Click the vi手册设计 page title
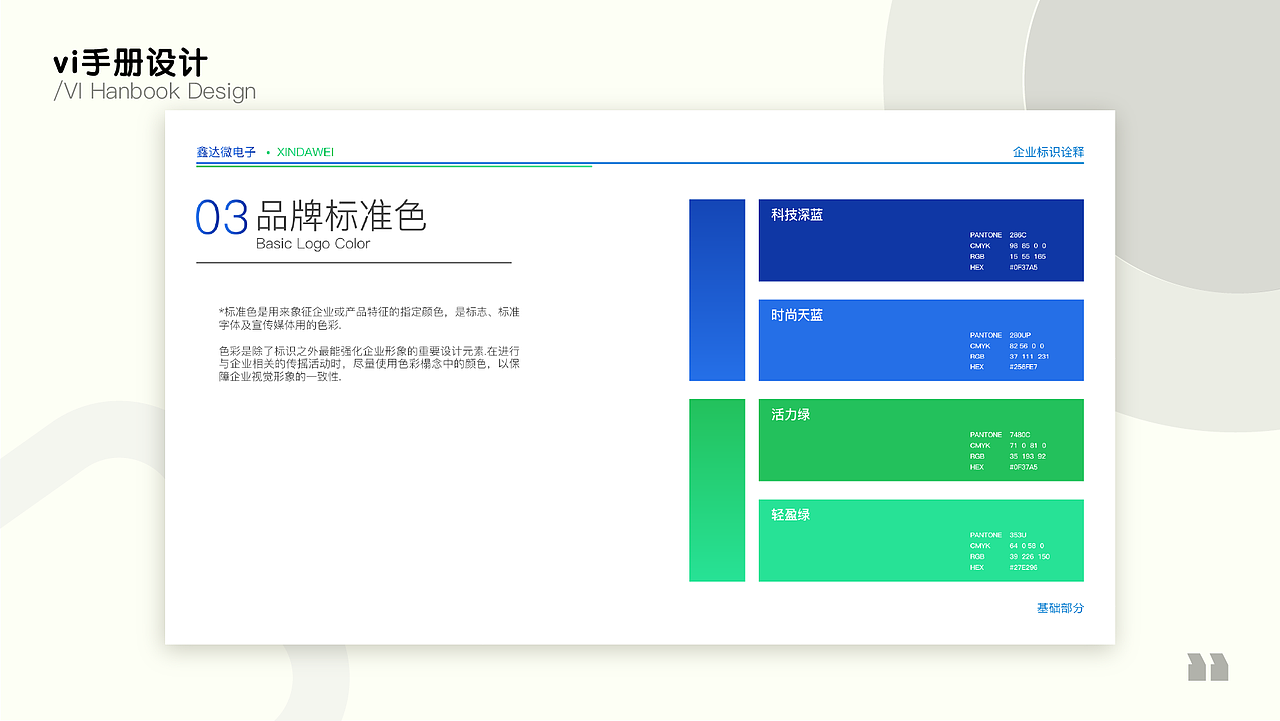 tap(131, 62)
